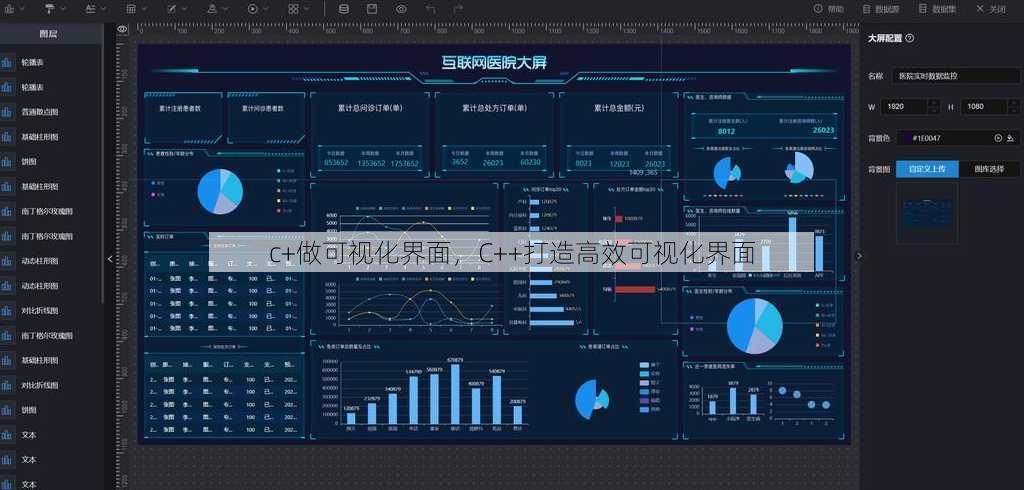Screen dimensions: 1024x490
Task: Open the 数据集 menu item
Action: 938,9
